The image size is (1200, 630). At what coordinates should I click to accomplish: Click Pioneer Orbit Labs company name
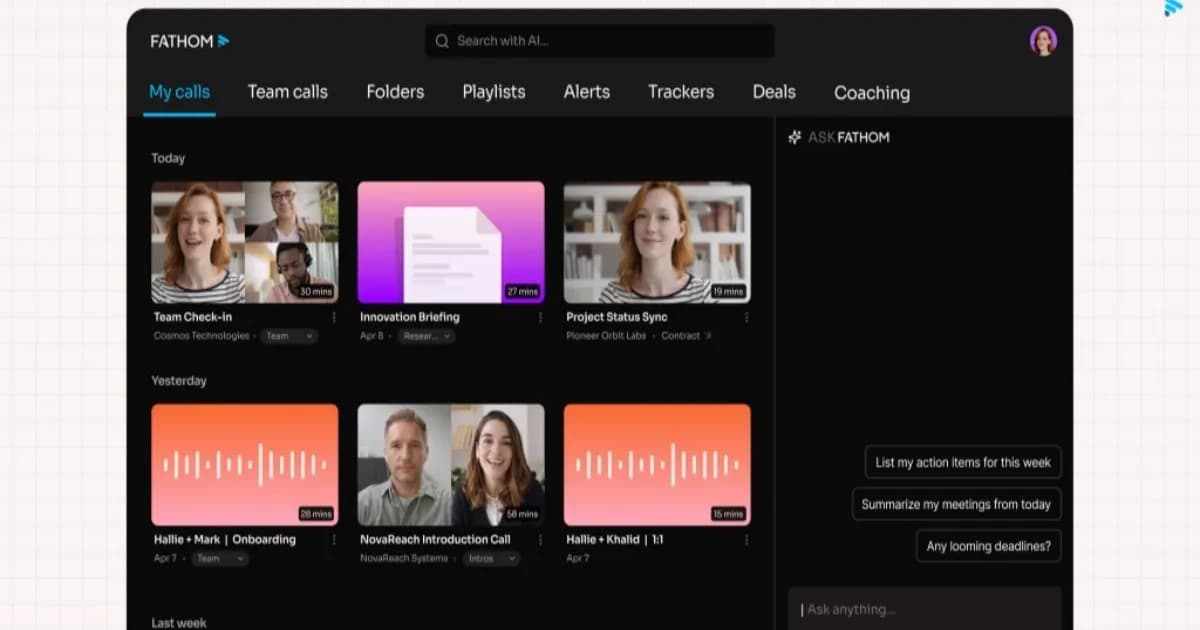(606, 336)
